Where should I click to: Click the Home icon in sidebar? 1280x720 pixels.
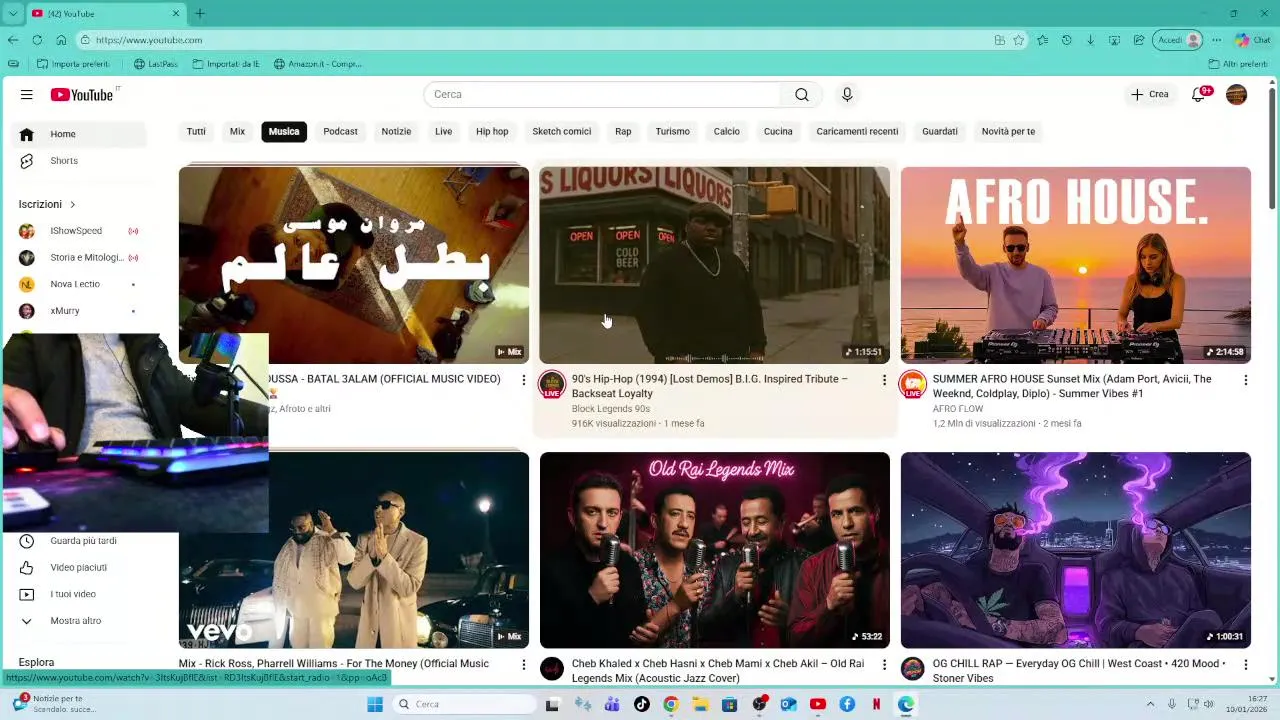(x=27, y=134)
